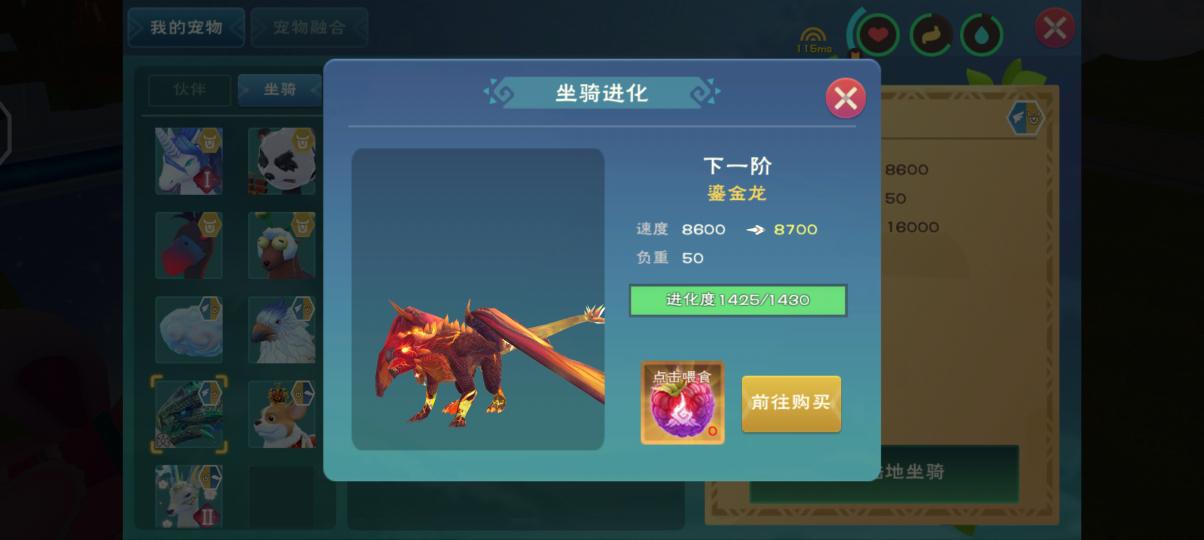
Task: Select the white deer mount thumbnail
Action: (189, 497)
